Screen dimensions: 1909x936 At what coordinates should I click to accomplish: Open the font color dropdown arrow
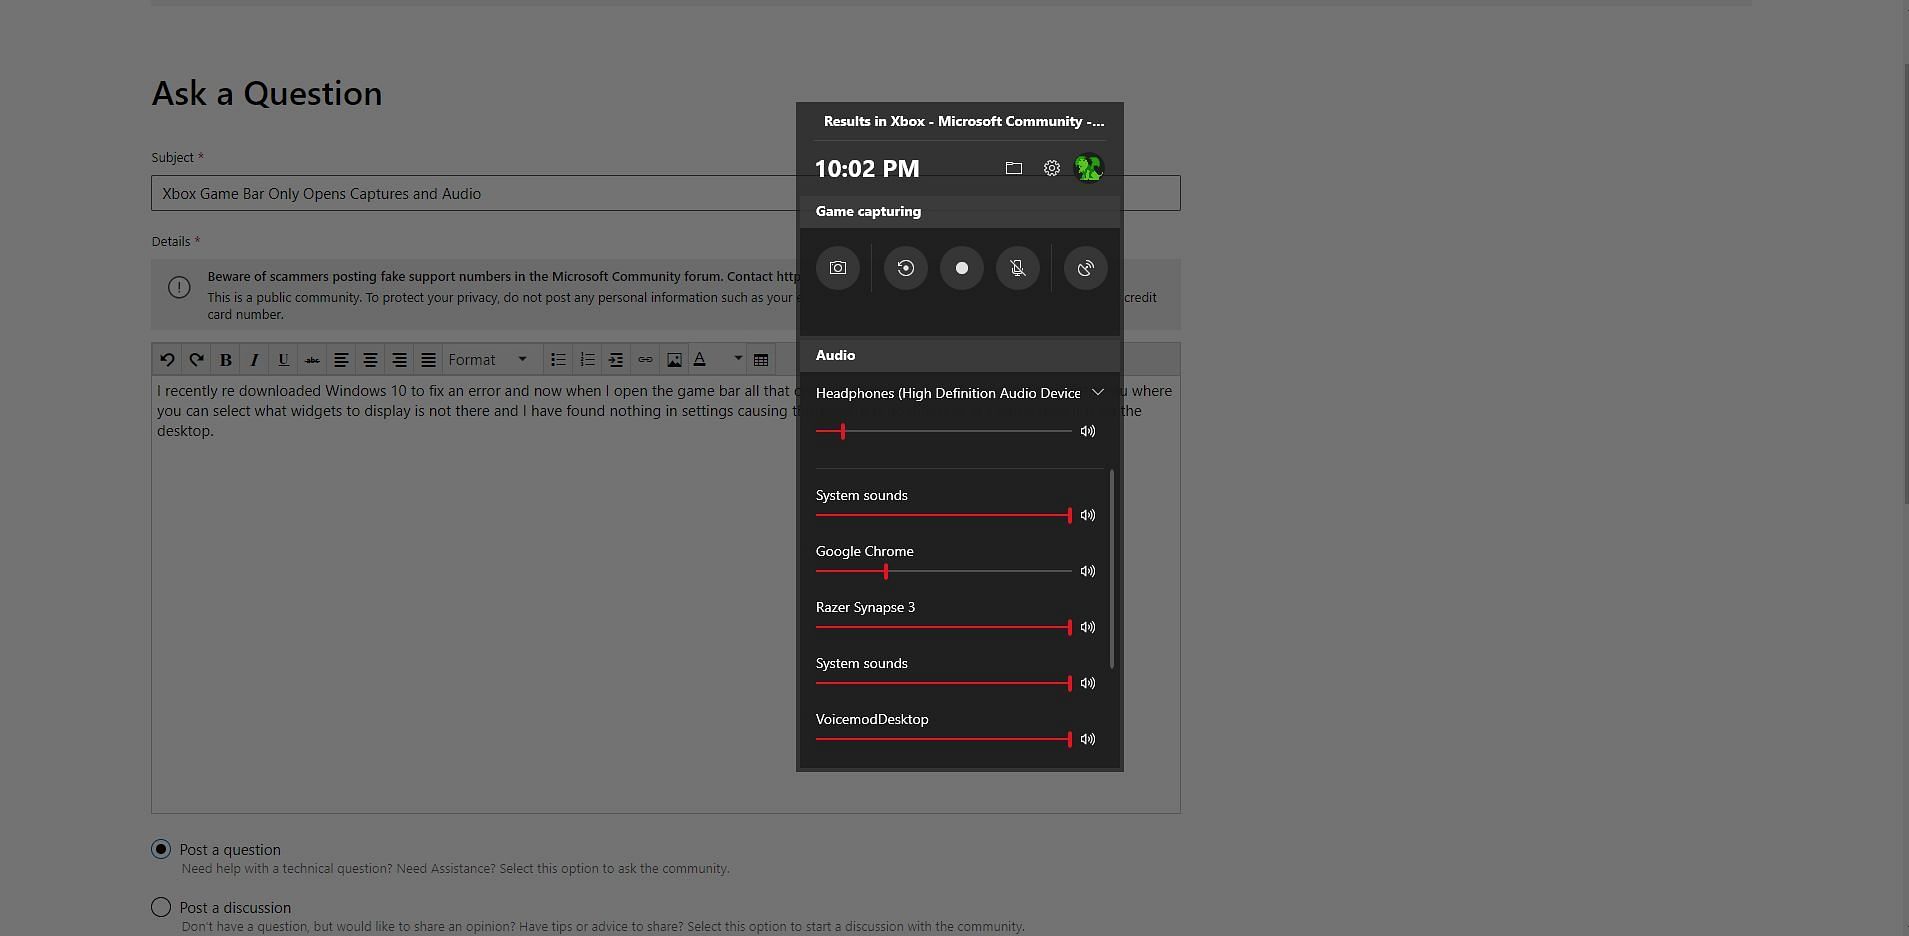[738, 360]
